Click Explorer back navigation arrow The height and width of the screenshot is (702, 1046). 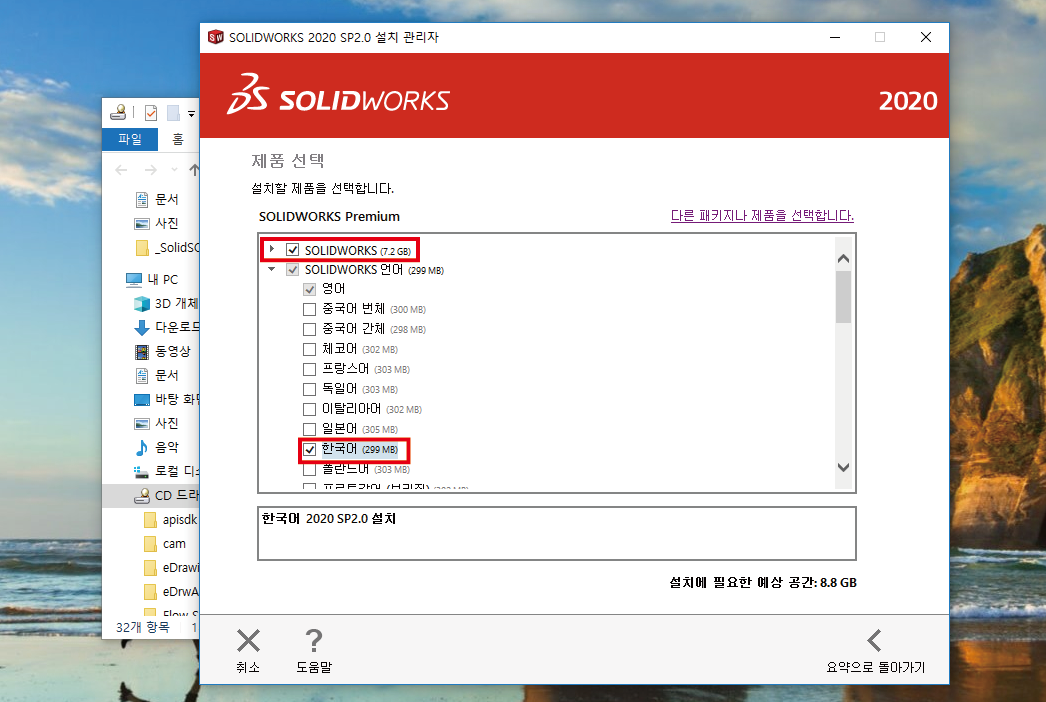pos(121,170)
